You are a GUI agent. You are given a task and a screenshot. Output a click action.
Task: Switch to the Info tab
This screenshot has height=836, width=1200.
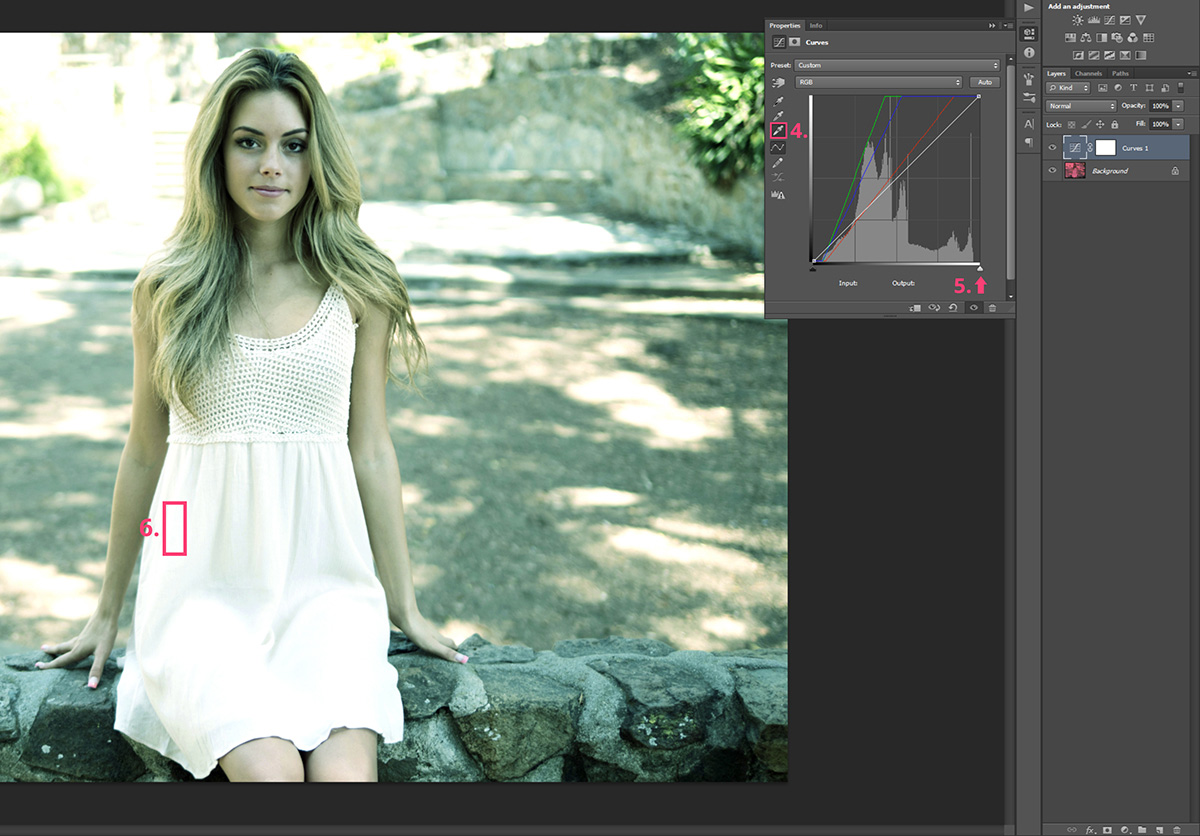tap(816, 25)
